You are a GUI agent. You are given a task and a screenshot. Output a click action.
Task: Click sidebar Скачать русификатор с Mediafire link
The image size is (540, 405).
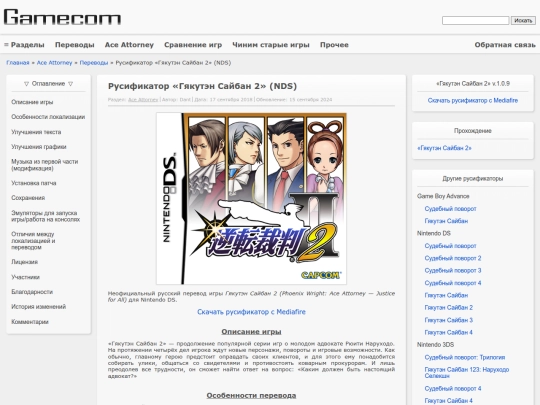pyautogui.click(x=473, y=101)
